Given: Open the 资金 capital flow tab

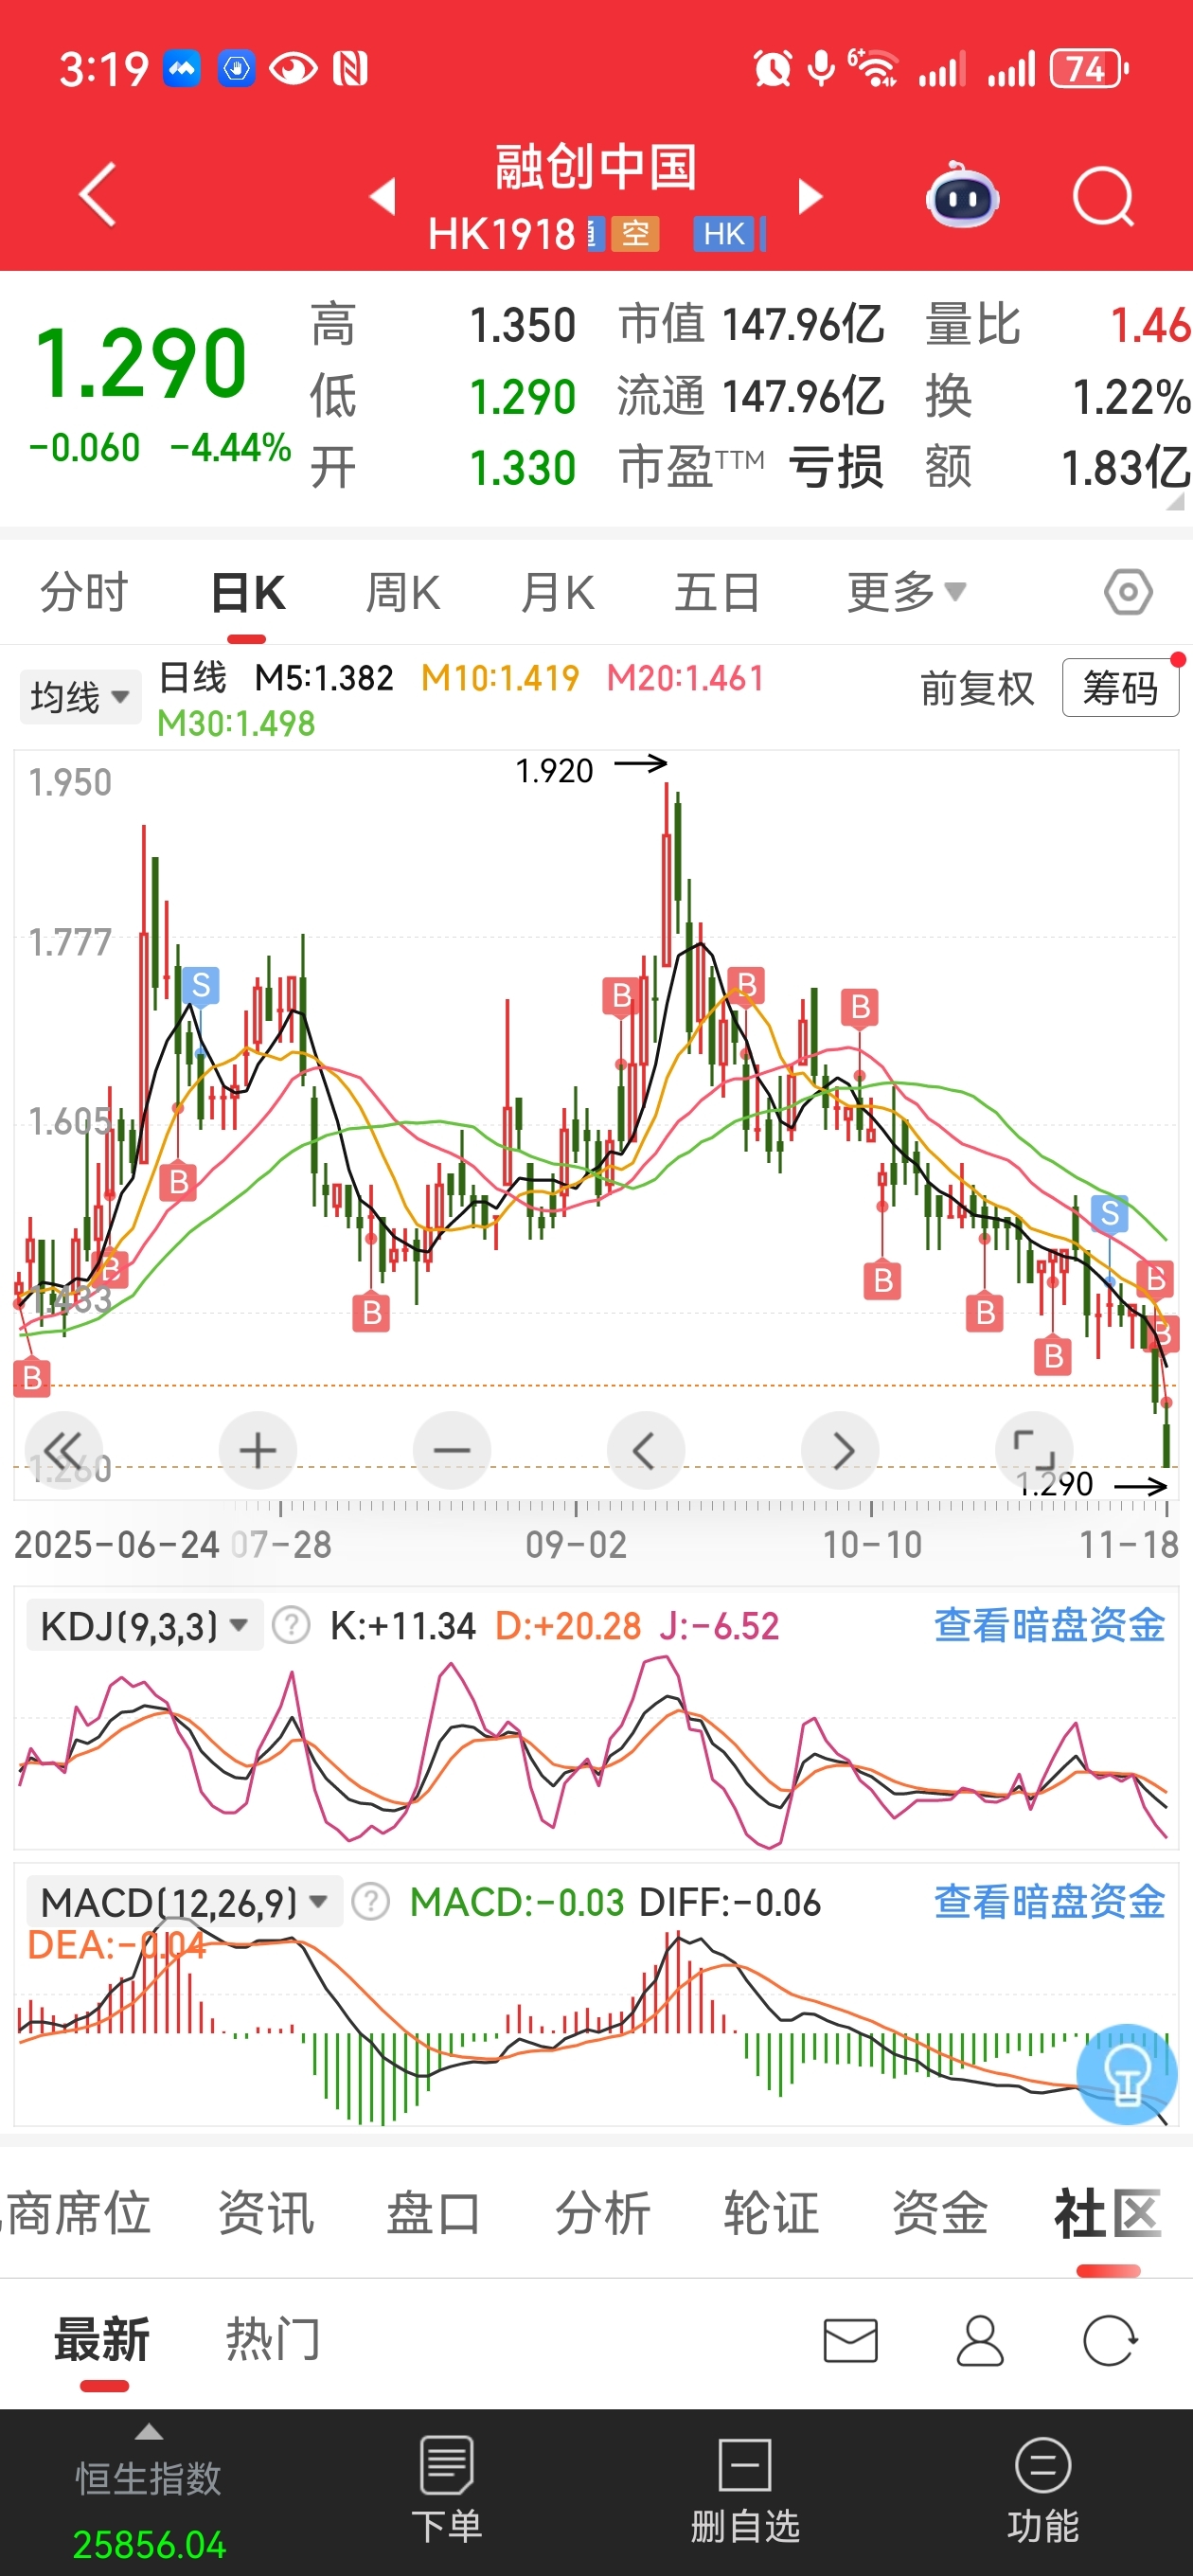Looking at the screenshot, I should tap(940, 2211).
